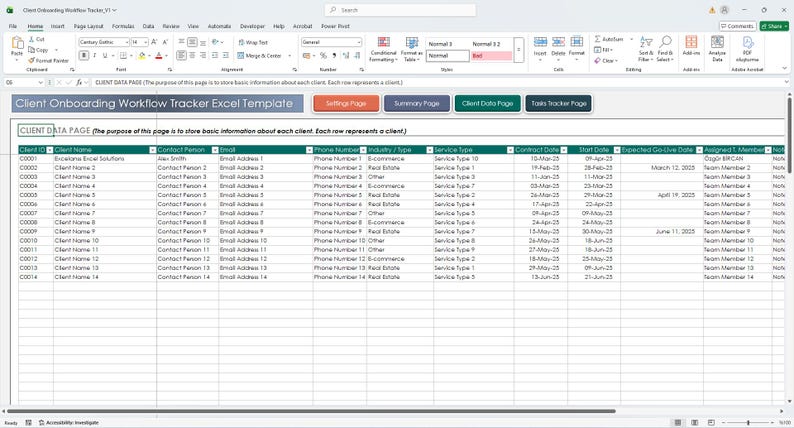Click the Paste clipboard icon
The width and height of the screenshot is (794, 428).
(x=17, y=44)
